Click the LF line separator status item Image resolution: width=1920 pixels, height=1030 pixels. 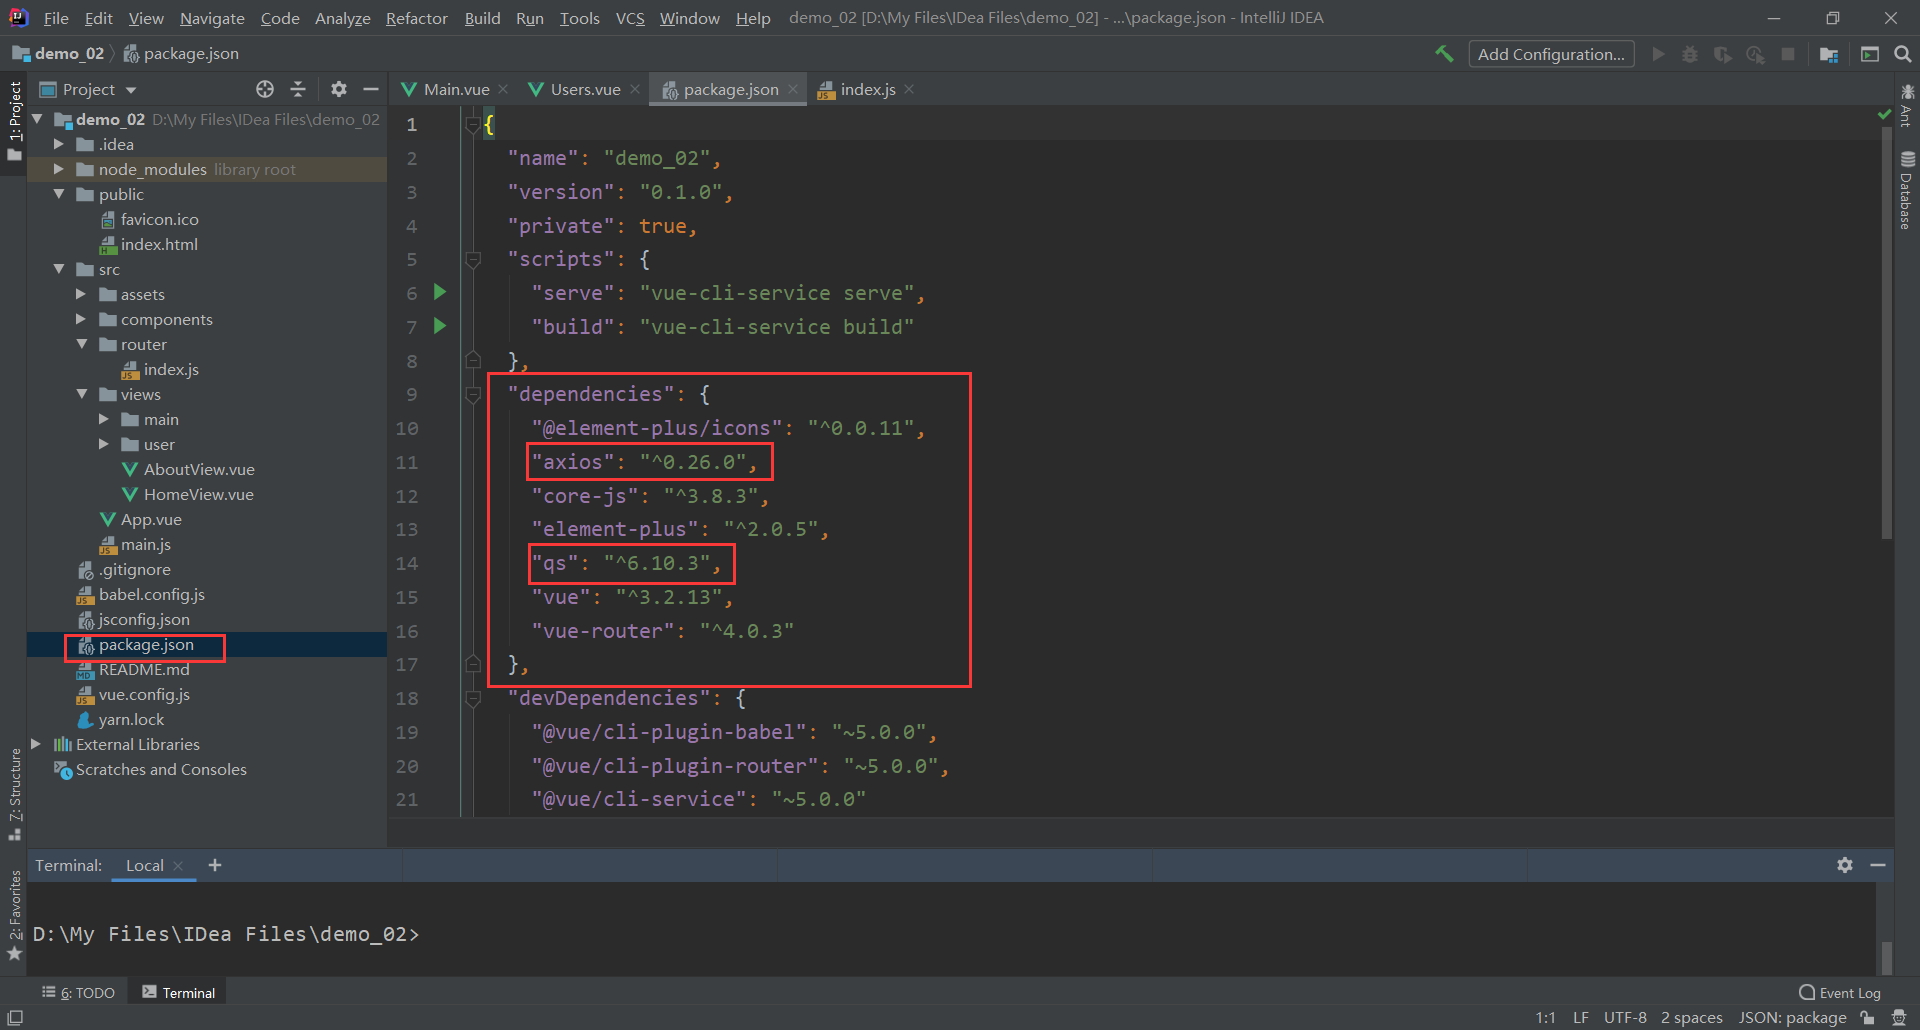click(x=1581, y=1018)
